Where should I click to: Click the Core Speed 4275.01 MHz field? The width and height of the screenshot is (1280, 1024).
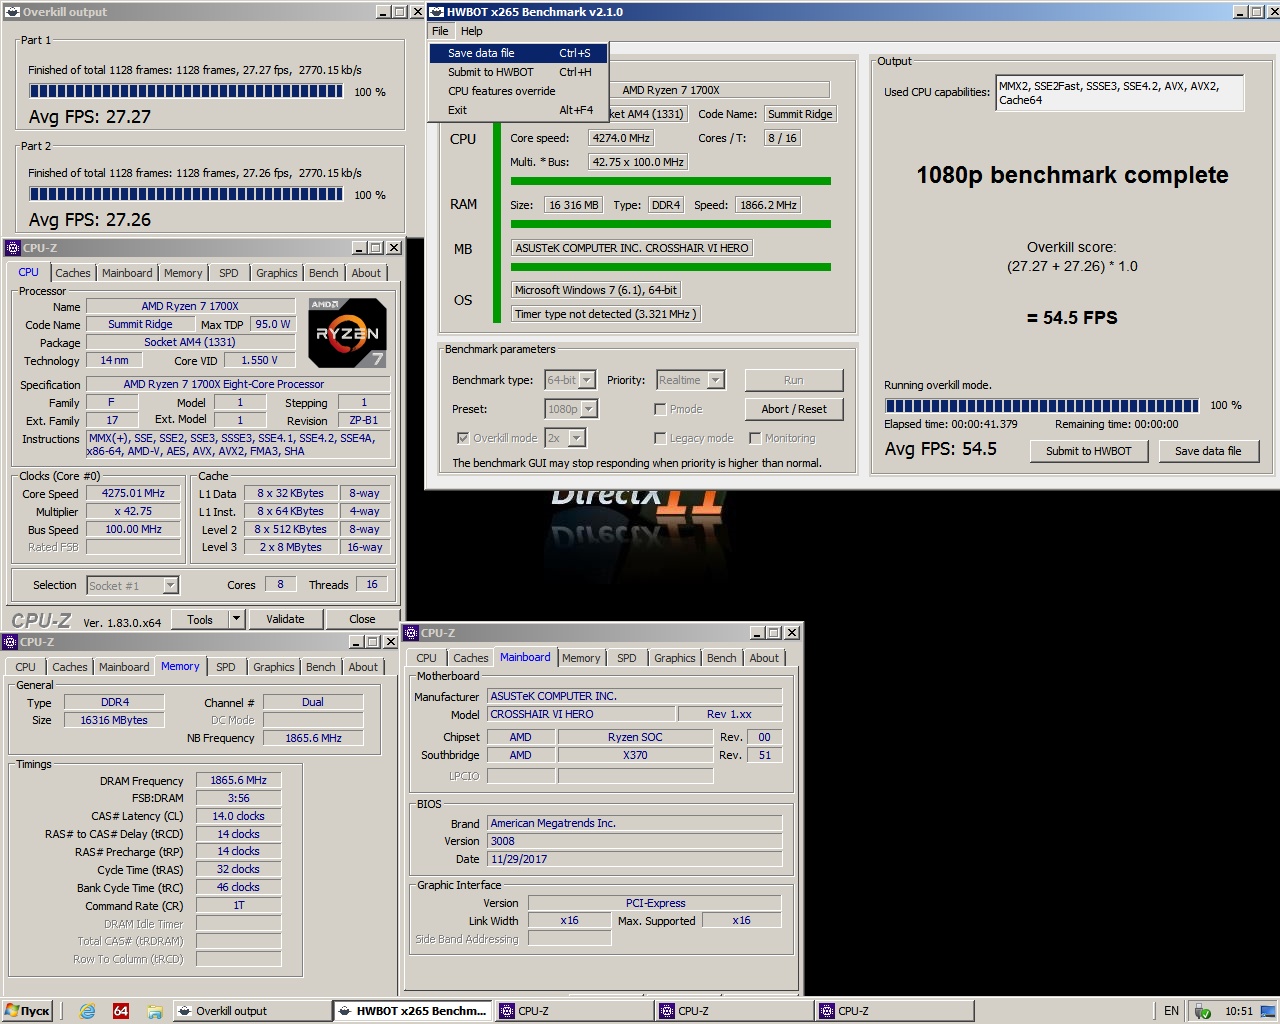(133, 493)
